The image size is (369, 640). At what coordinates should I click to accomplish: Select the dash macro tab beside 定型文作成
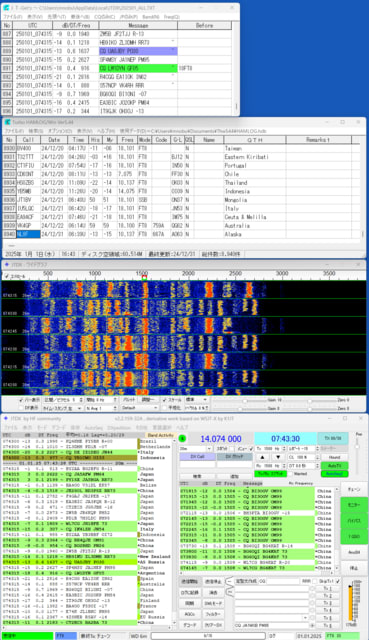pyautogui.click(x=230, y=581)
